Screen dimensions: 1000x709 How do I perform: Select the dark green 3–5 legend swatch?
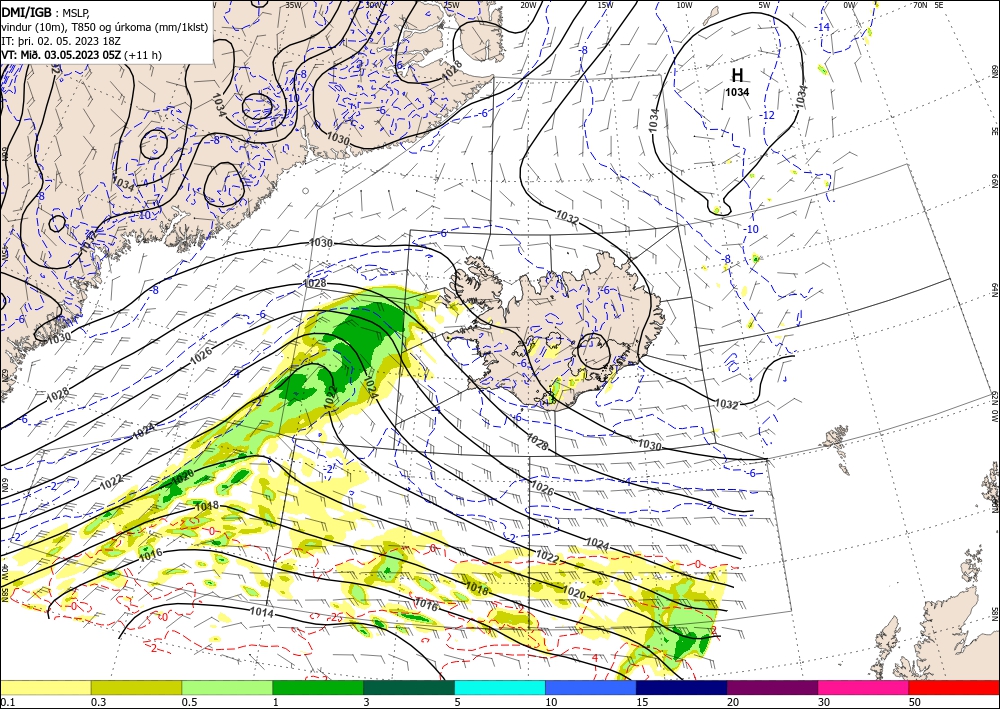tap(409, 687)
